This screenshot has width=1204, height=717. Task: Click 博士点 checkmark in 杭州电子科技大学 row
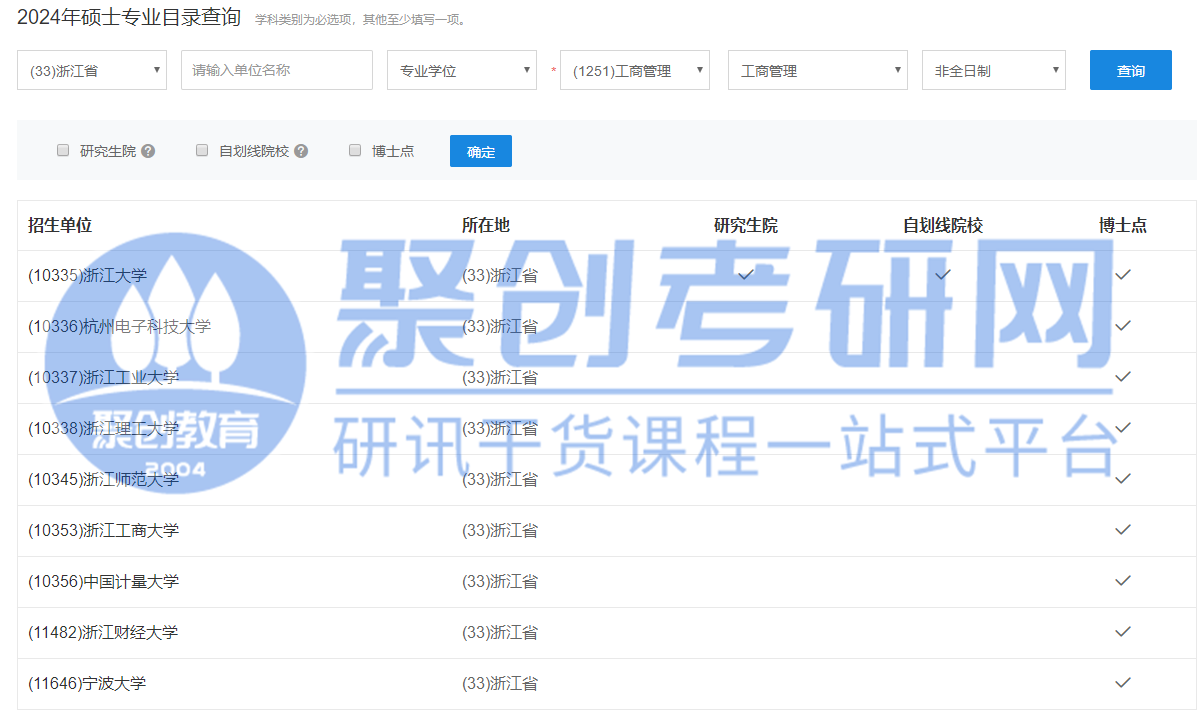coord(1123,325)
